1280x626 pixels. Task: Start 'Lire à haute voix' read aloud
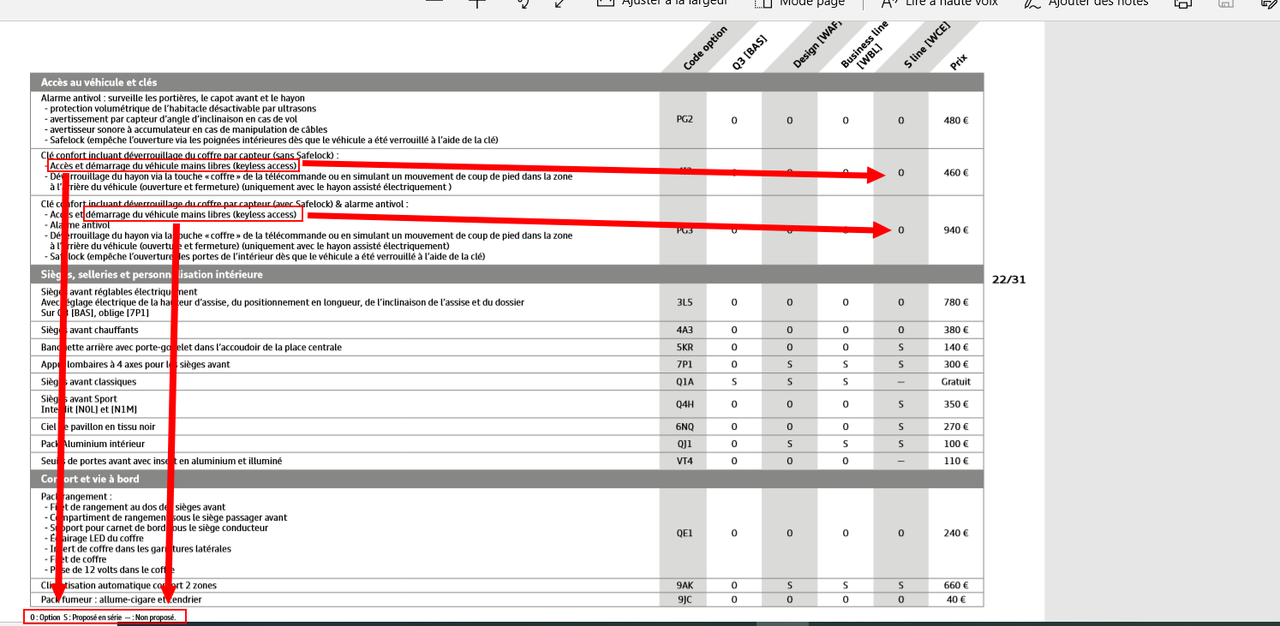click(939, 3)
